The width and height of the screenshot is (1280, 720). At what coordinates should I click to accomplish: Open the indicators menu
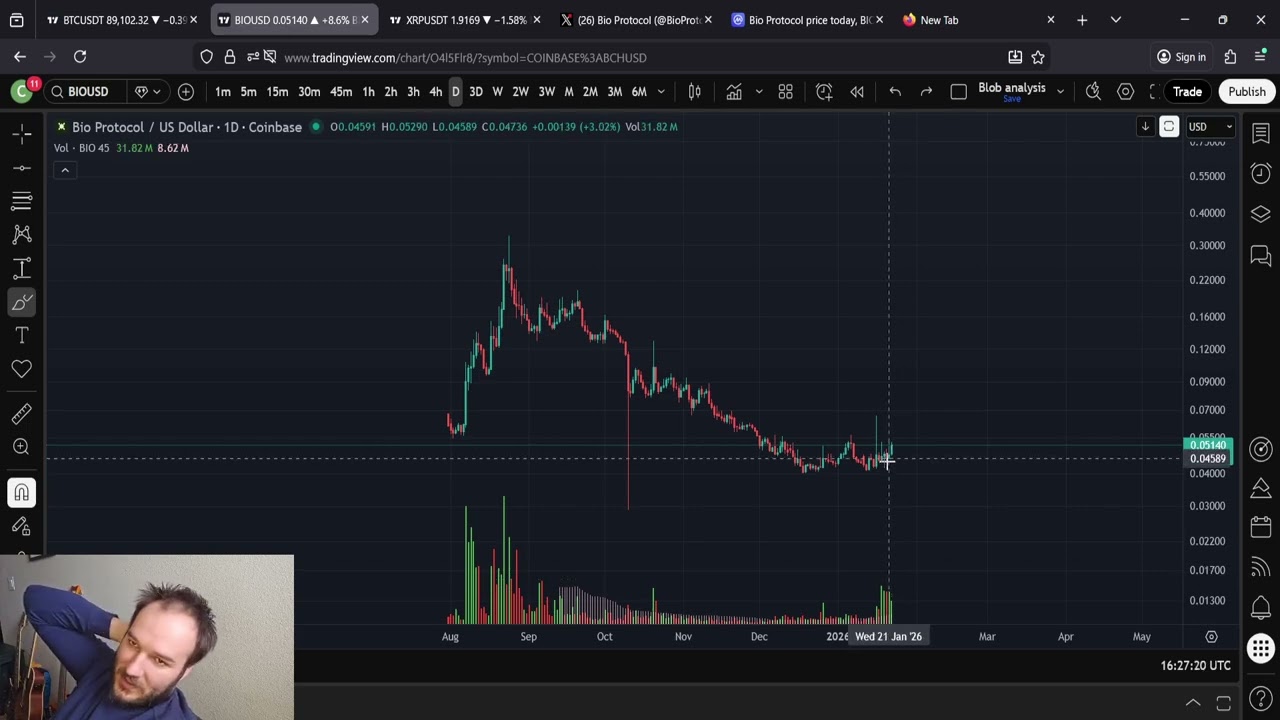pos(734,92)
